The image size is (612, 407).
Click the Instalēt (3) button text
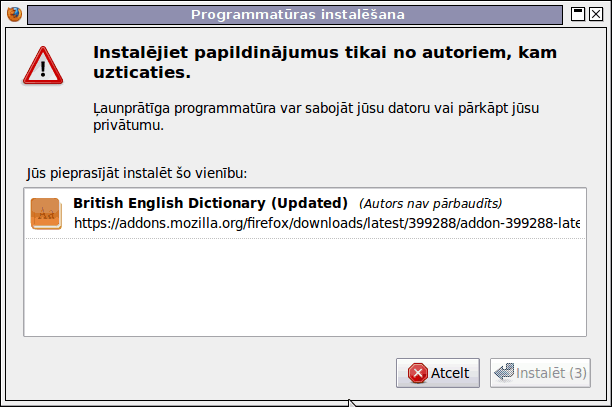551,373
